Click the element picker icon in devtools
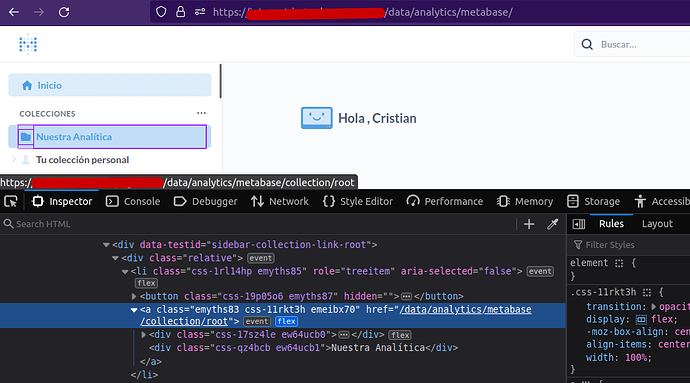The width and height of the screenshot is (690, 383). click(x=11, y=202)
